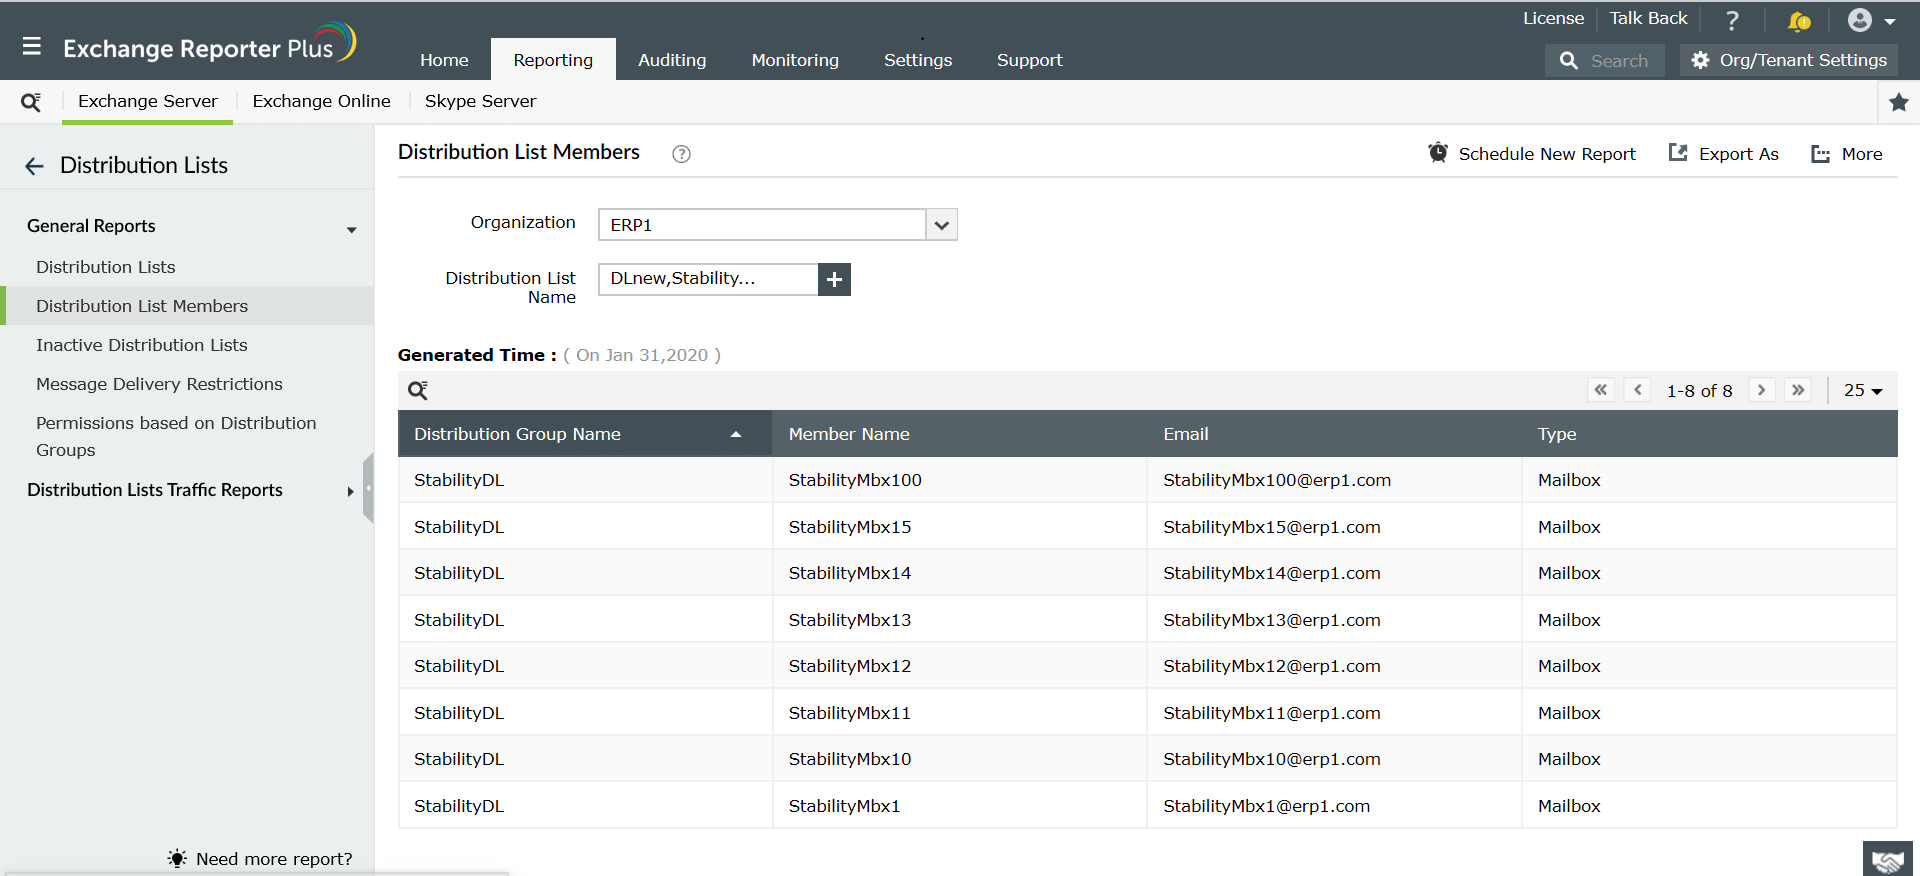Click the alarm clock schedule icon
This screenshot has width=1920, height=876.
pyautogui.click(x=1438, y=153)
